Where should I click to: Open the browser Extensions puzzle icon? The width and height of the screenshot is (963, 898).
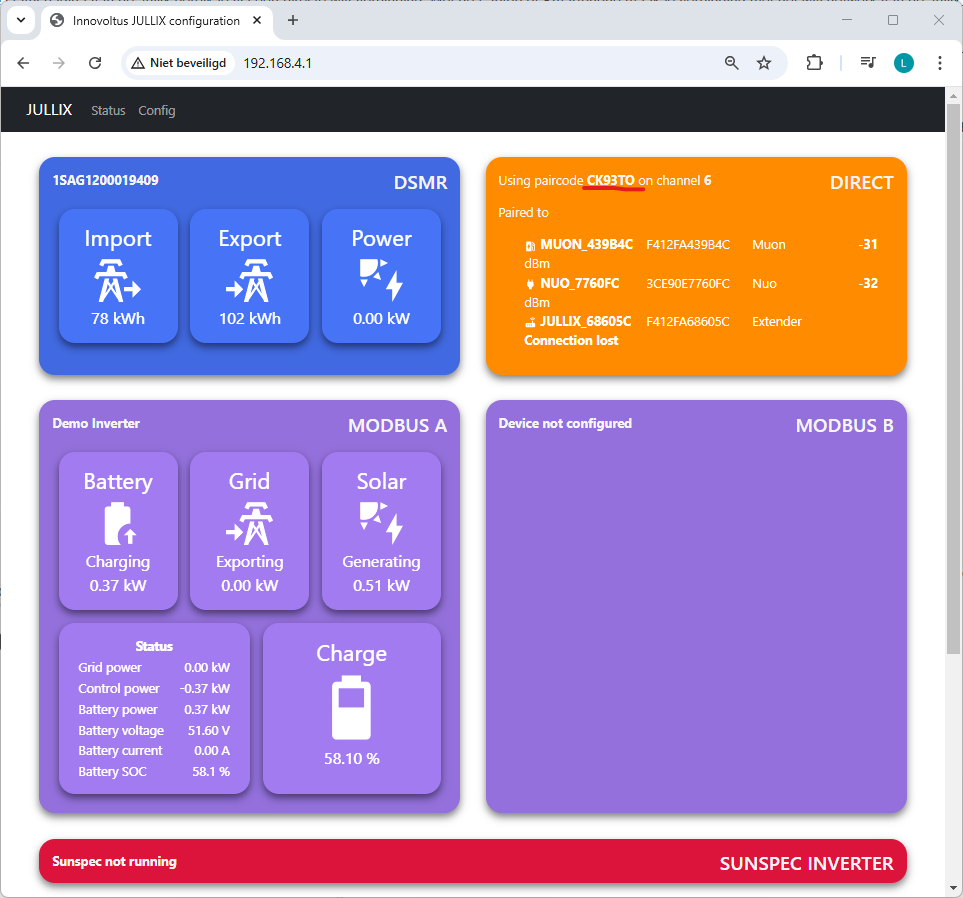(814, 63)
